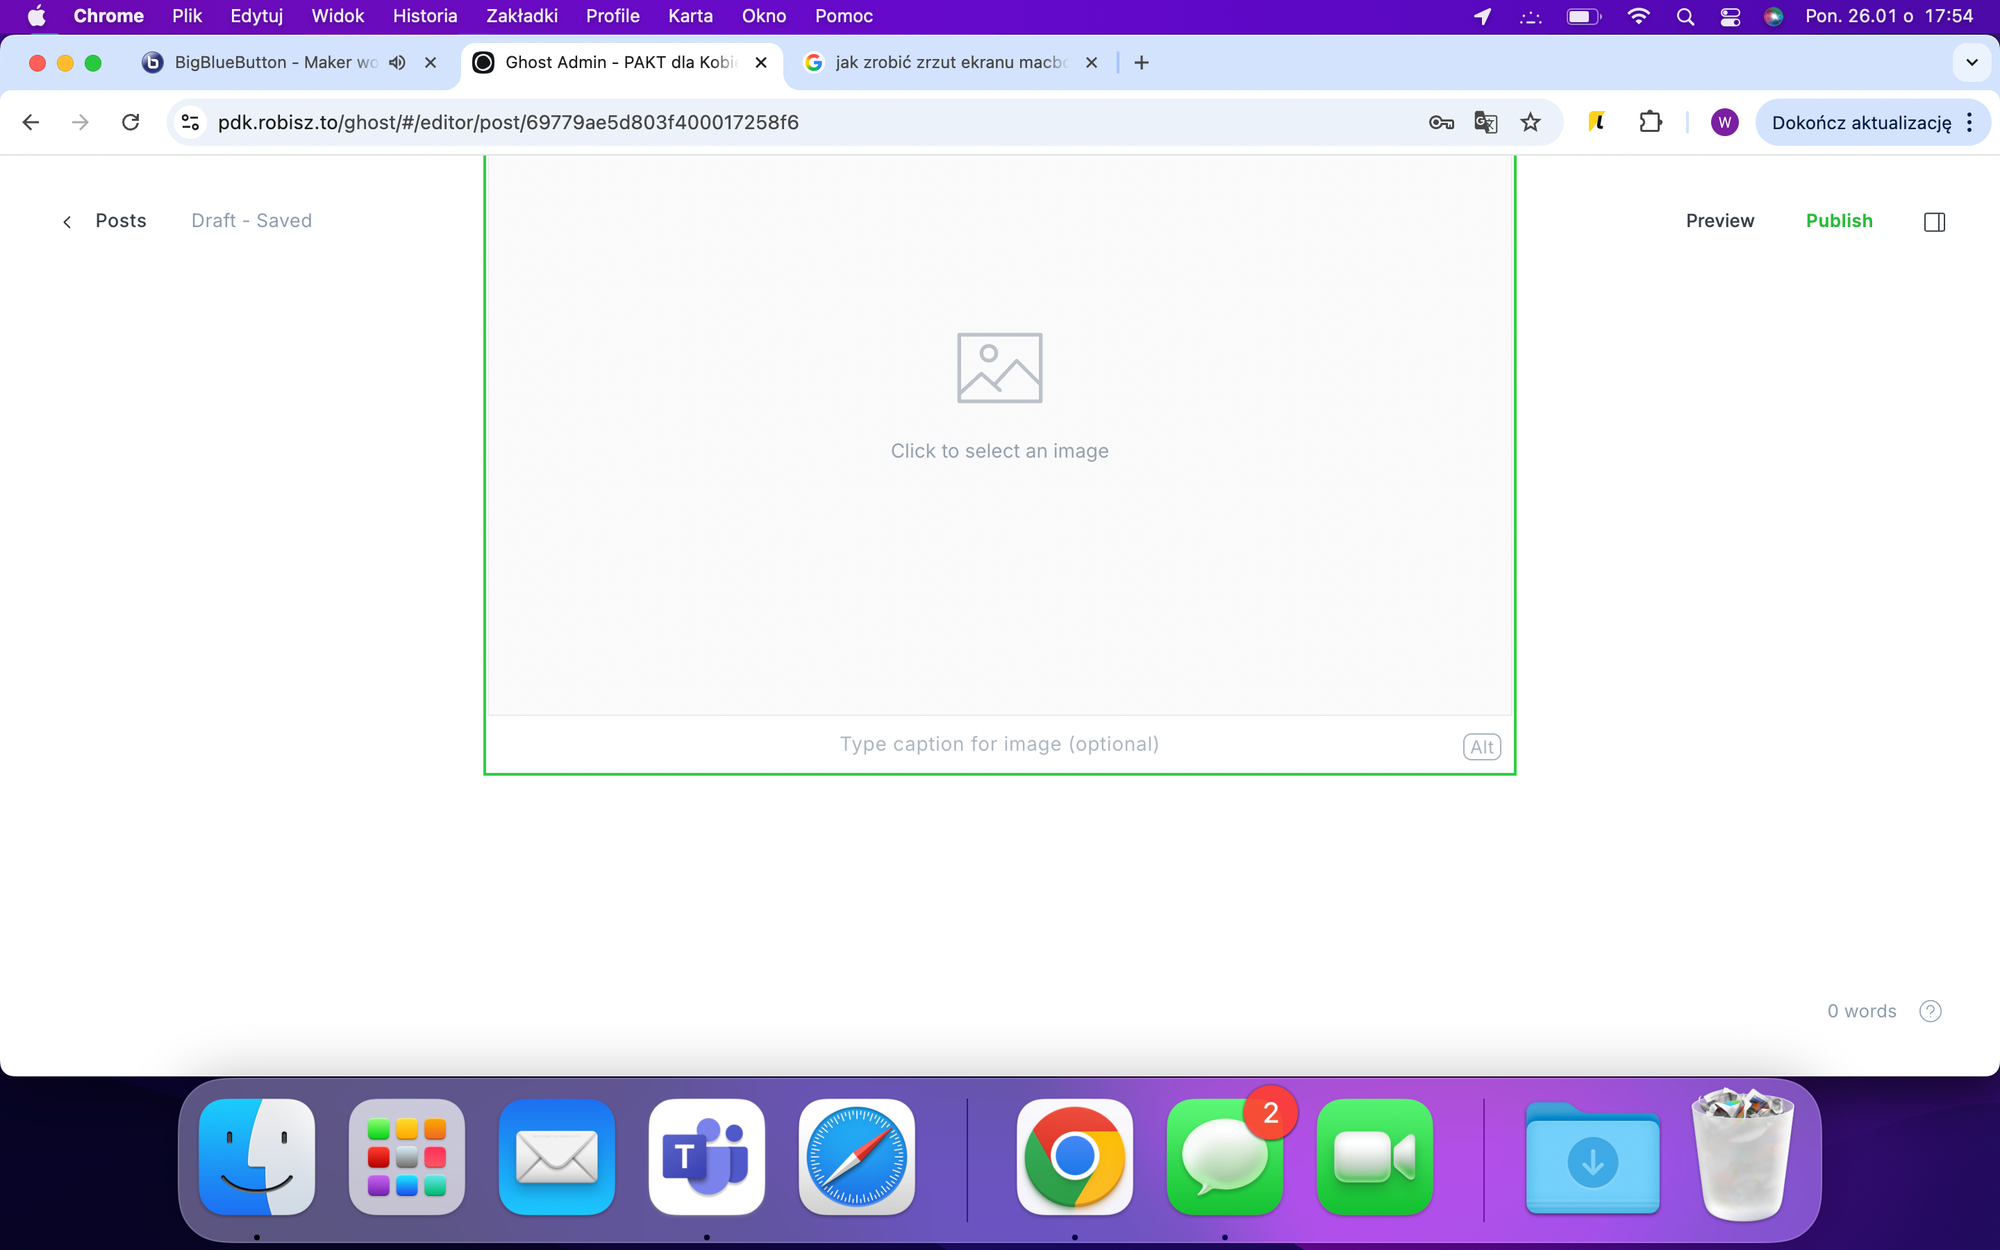Screen dimensions: 2000x1250
Task: Open Chrome three-dot menu beside Dokończ aktualizację
Action: [x=1969, y=122]
